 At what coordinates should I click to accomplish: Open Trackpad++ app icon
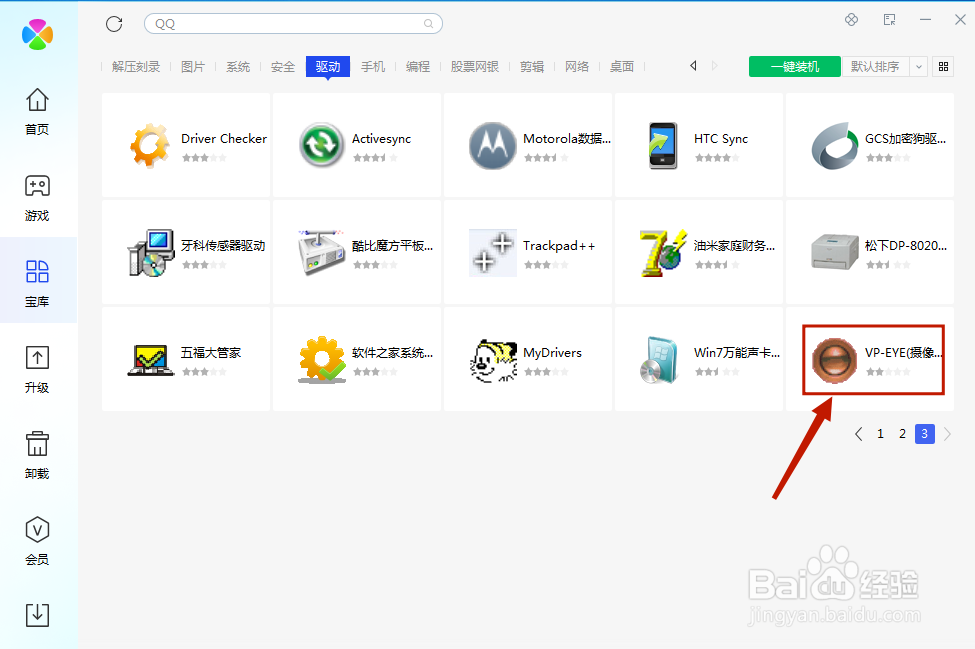(492, 252)
